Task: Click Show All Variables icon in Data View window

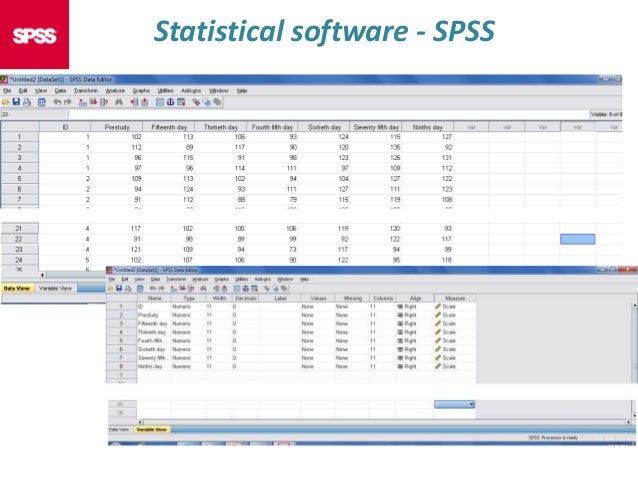Action: coord(217,102)
